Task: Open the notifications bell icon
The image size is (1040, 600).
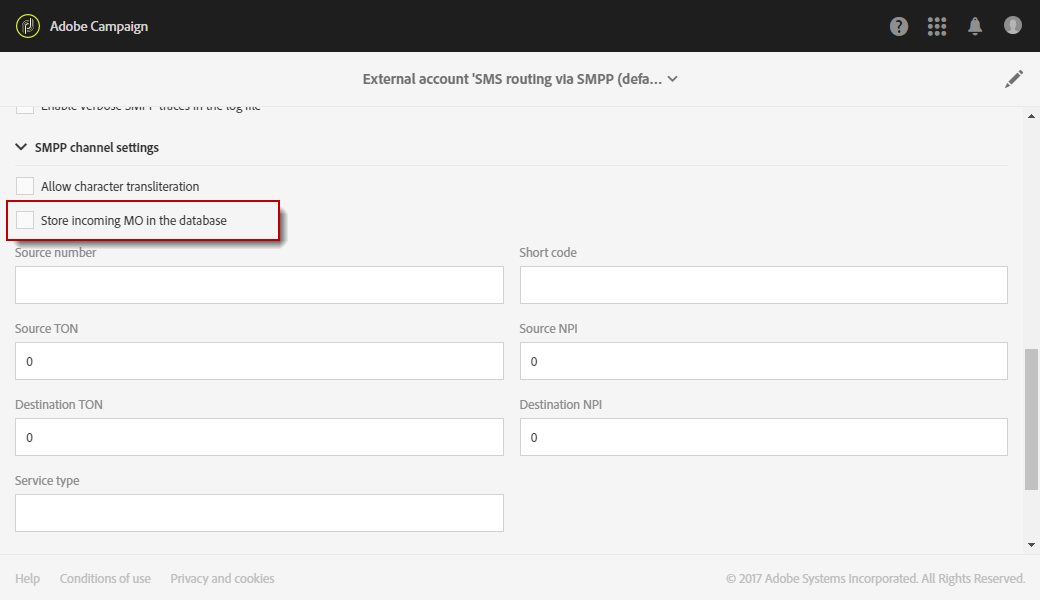Action: click(x=975, y=27)
